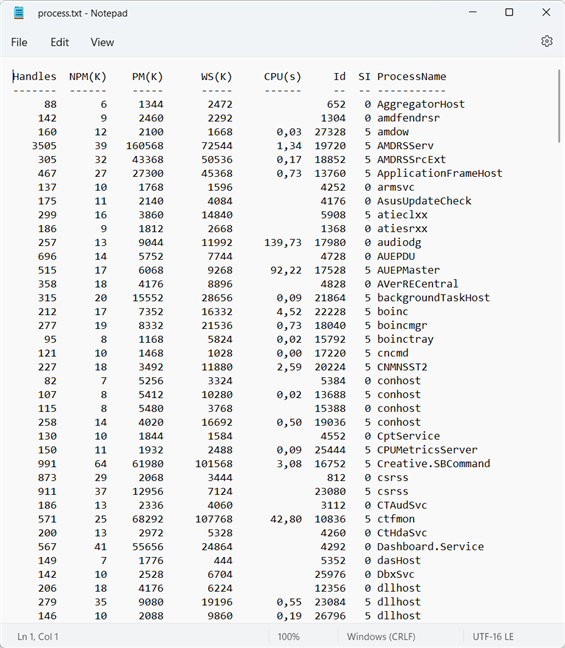The width and height of the screenshot is (565, 648).
Task: Click the Id 27328 value
Action: pos(330,132)
